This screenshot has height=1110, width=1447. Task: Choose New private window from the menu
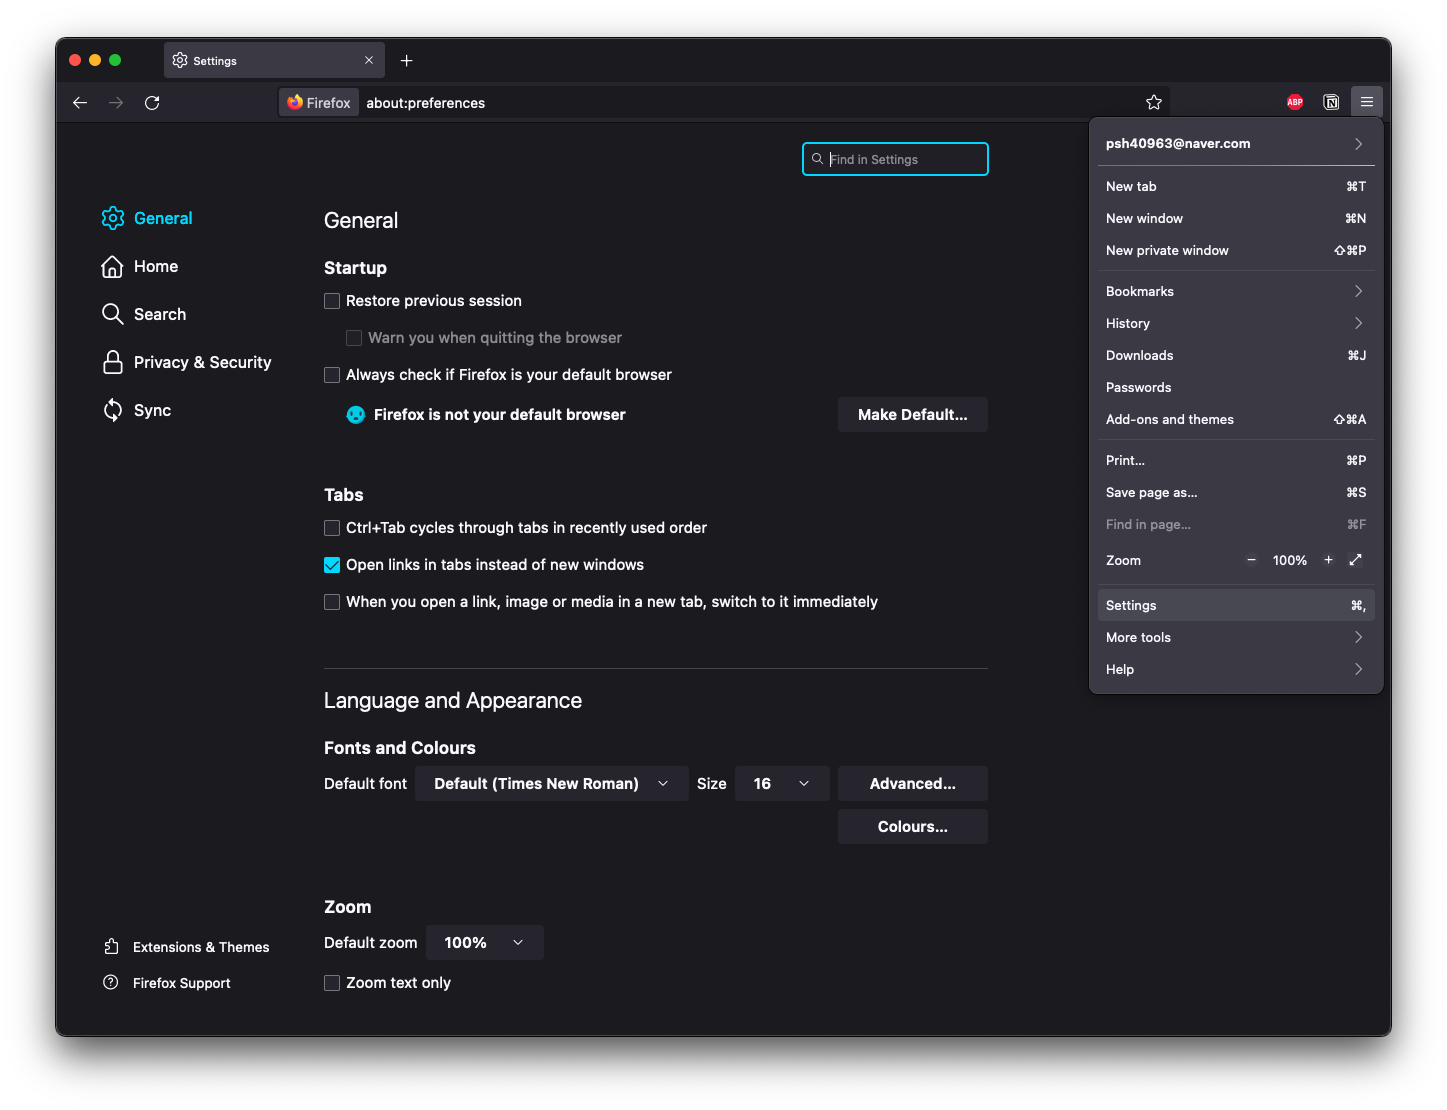click(x=1236, y=250)
